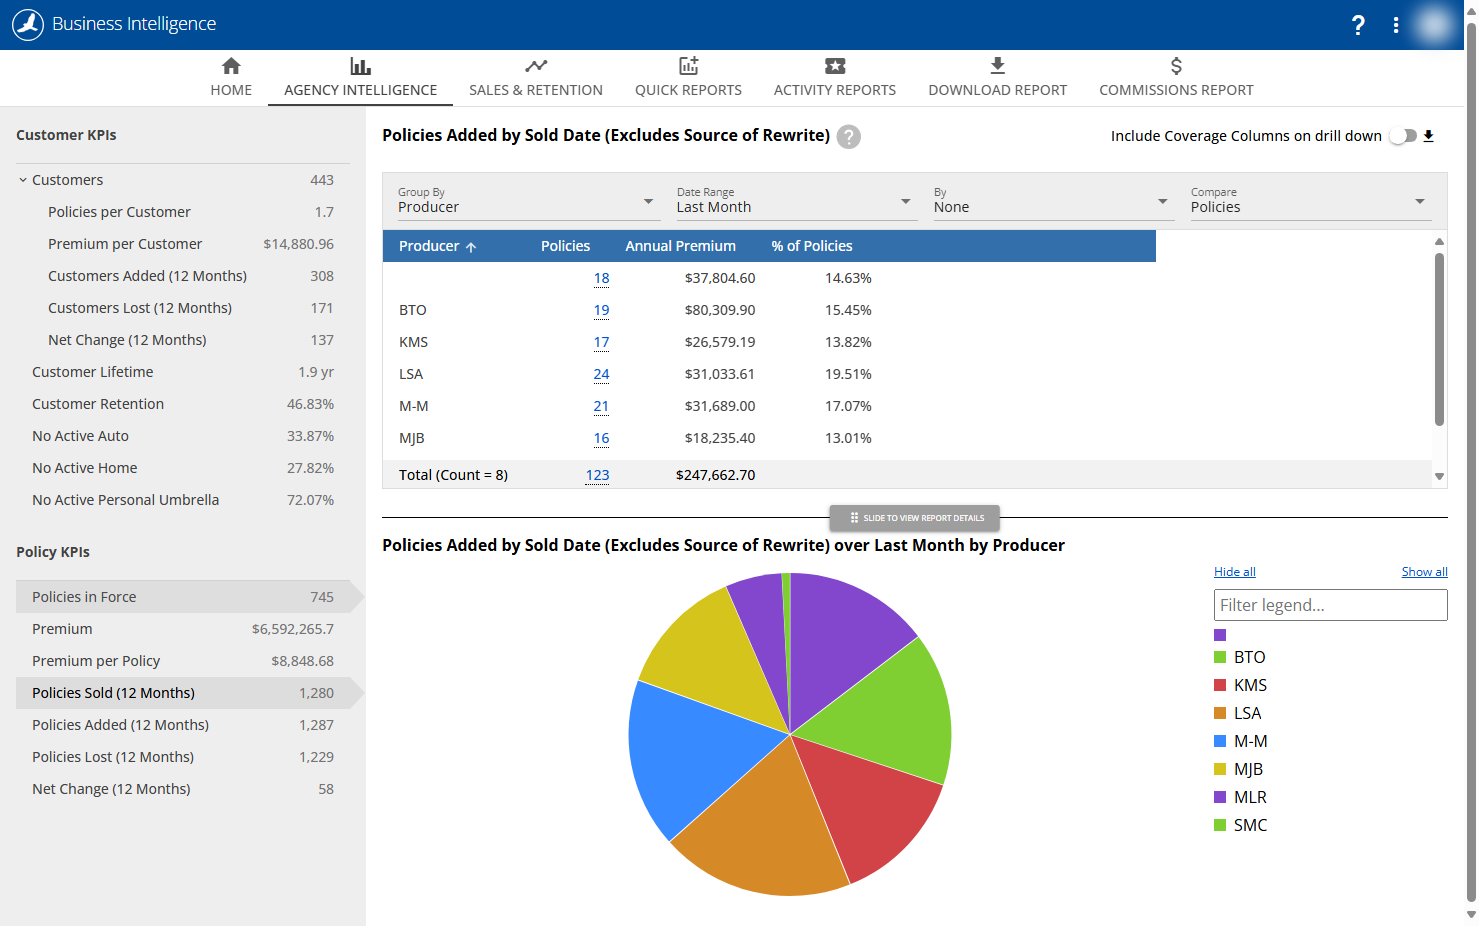Switch to the Sales & Retention tab
1479x926 pixels.
tap(536, 78)
